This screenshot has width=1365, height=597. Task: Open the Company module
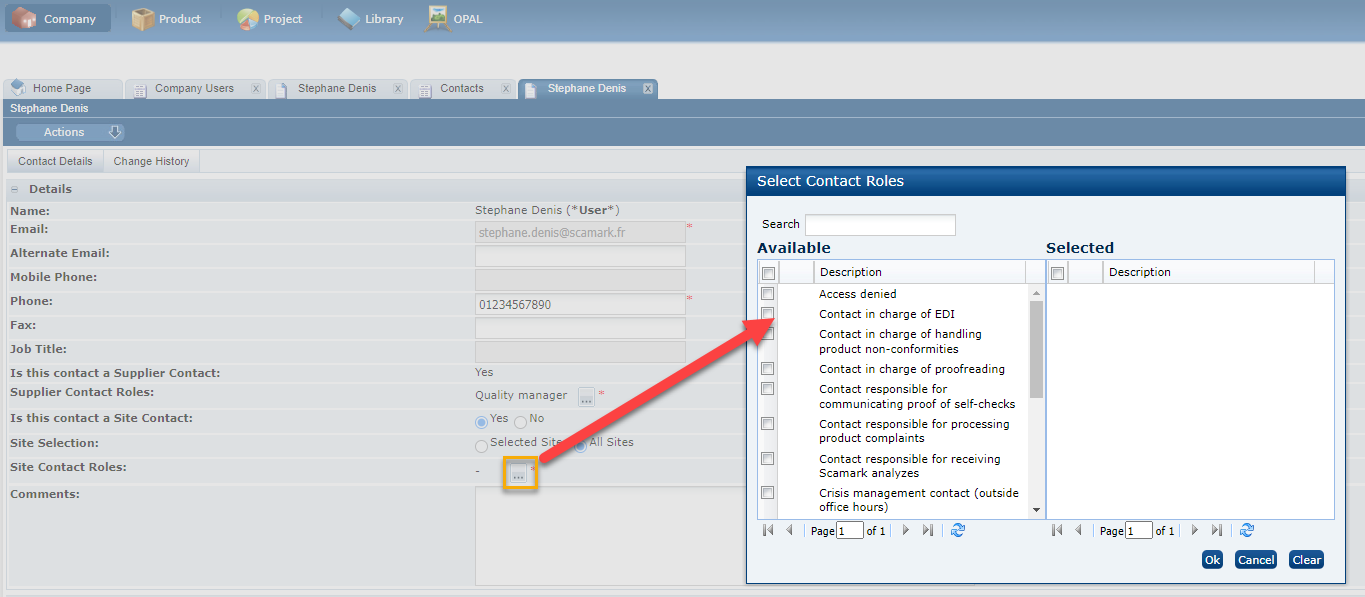pos(58,18)
